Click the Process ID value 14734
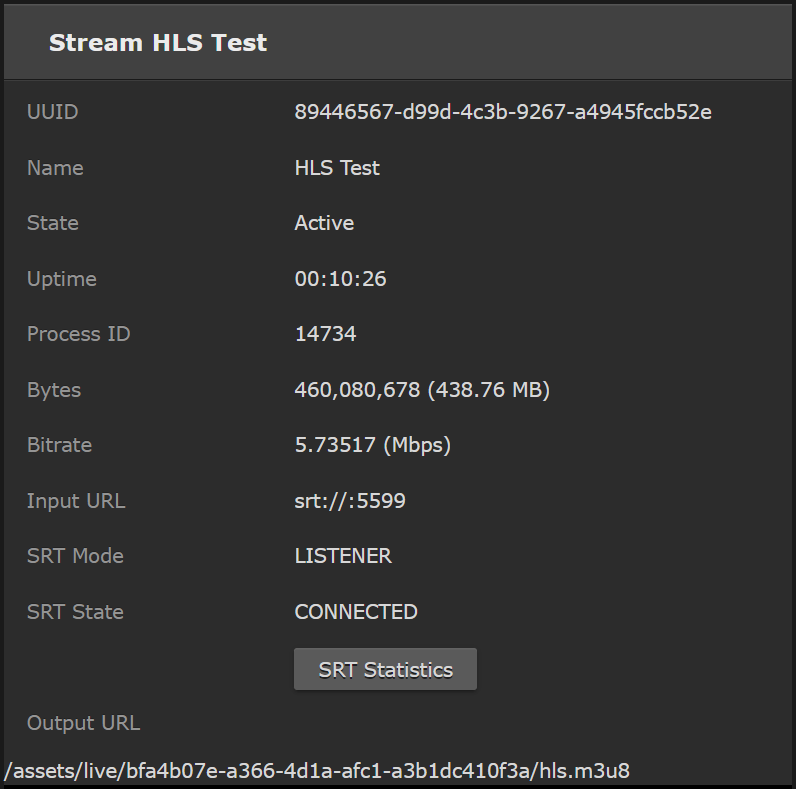The width and height of the screenshot is (796, 789). [x=325, y=334]
